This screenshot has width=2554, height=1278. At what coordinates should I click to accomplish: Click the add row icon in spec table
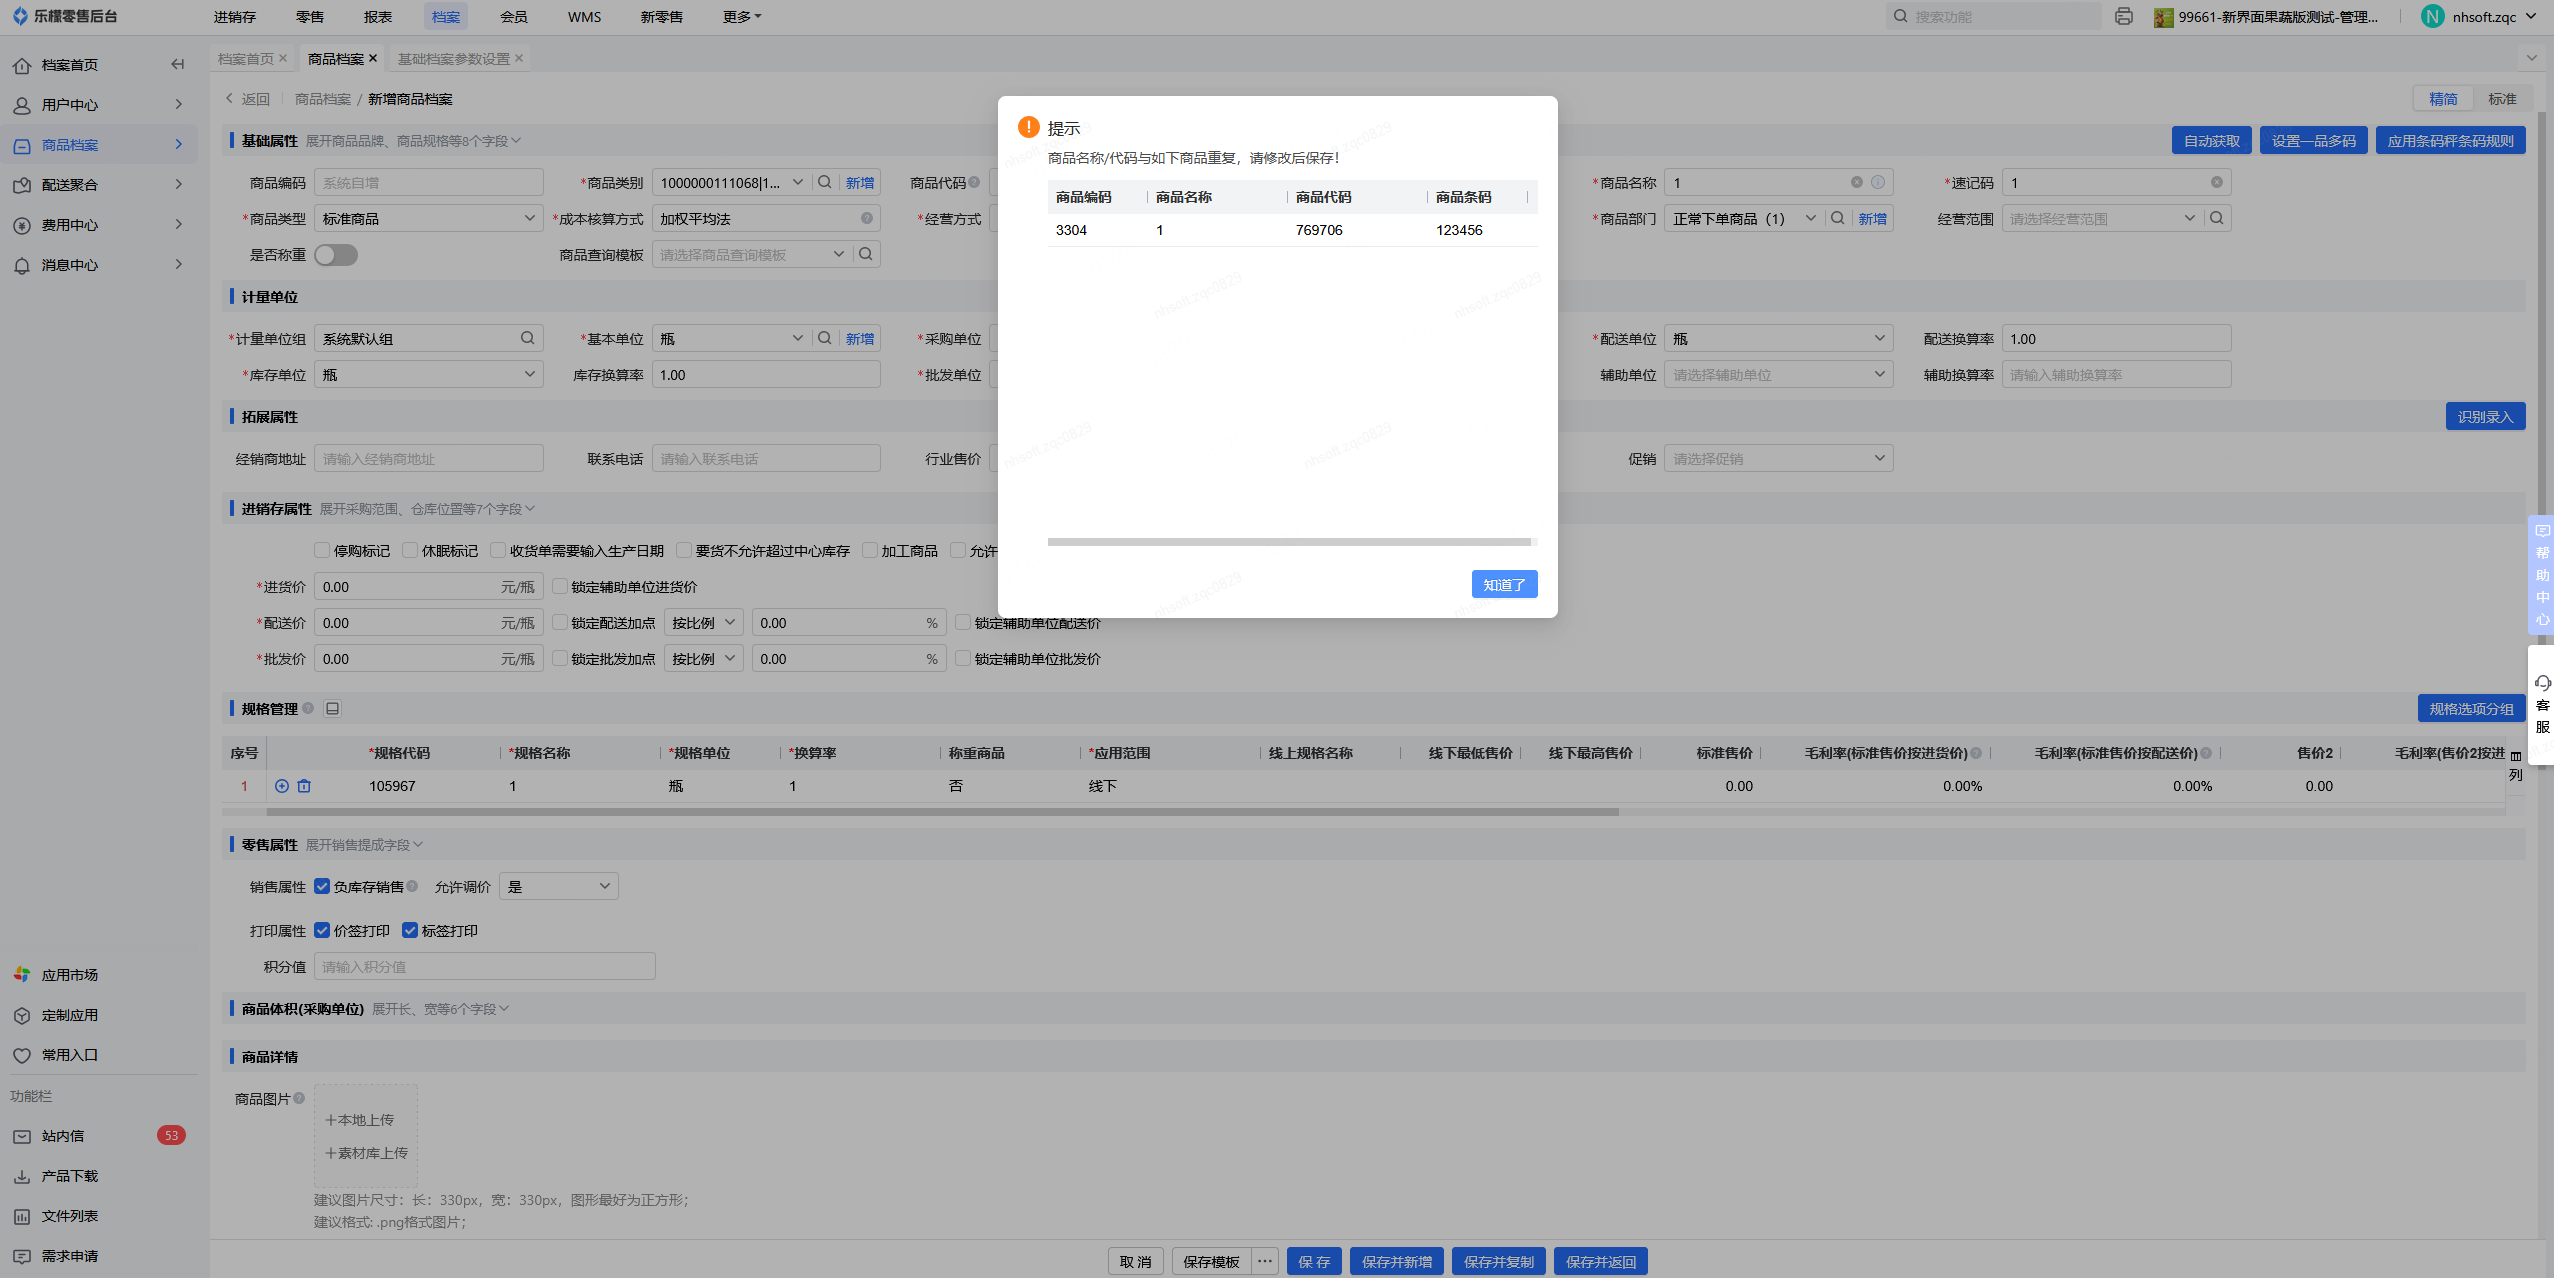[x=282, y=786]
